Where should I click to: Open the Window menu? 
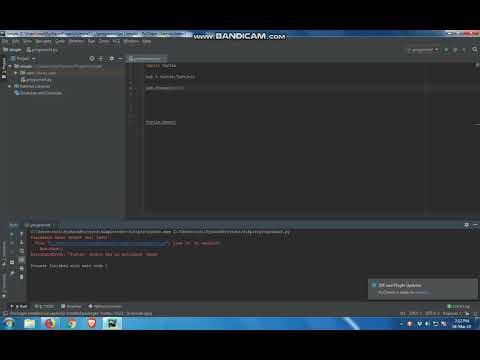pyautogui.click(x=131, y=41)
